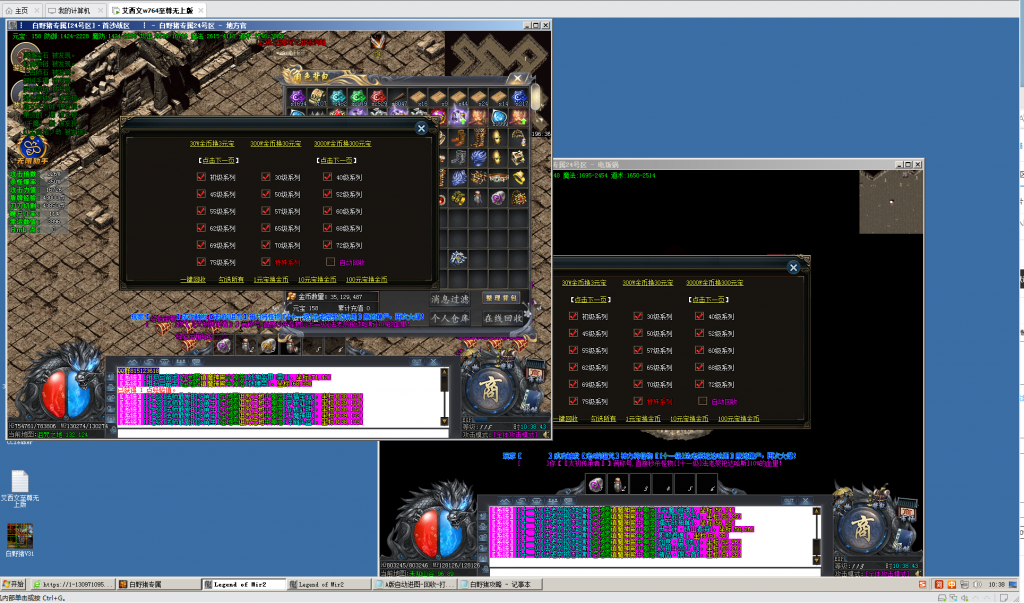Switch to A版自动进图 taskbar item

tap(417, 584)
